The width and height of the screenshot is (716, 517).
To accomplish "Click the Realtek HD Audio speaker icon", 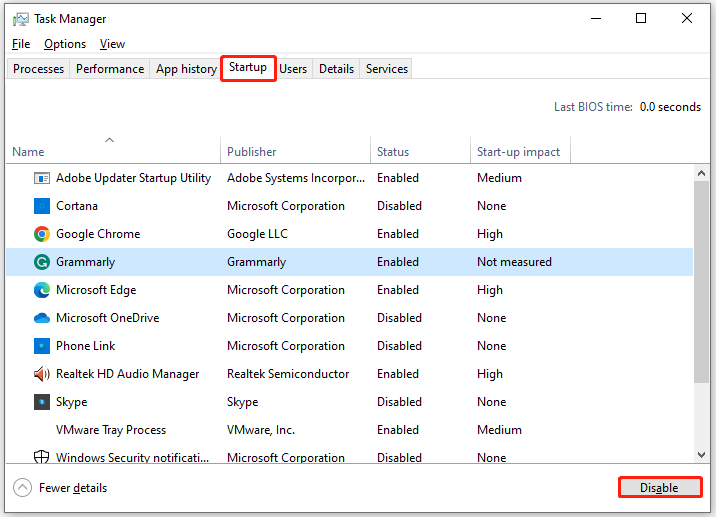I will tap(42, 374).
